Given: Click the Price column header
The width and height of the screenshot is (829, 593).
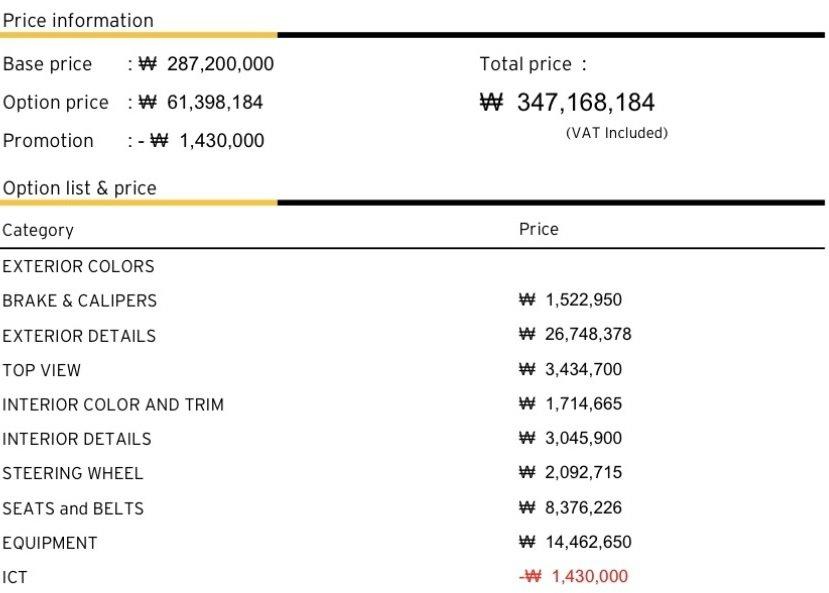Looking at the screenshot, I should click(x=538, y=229).
